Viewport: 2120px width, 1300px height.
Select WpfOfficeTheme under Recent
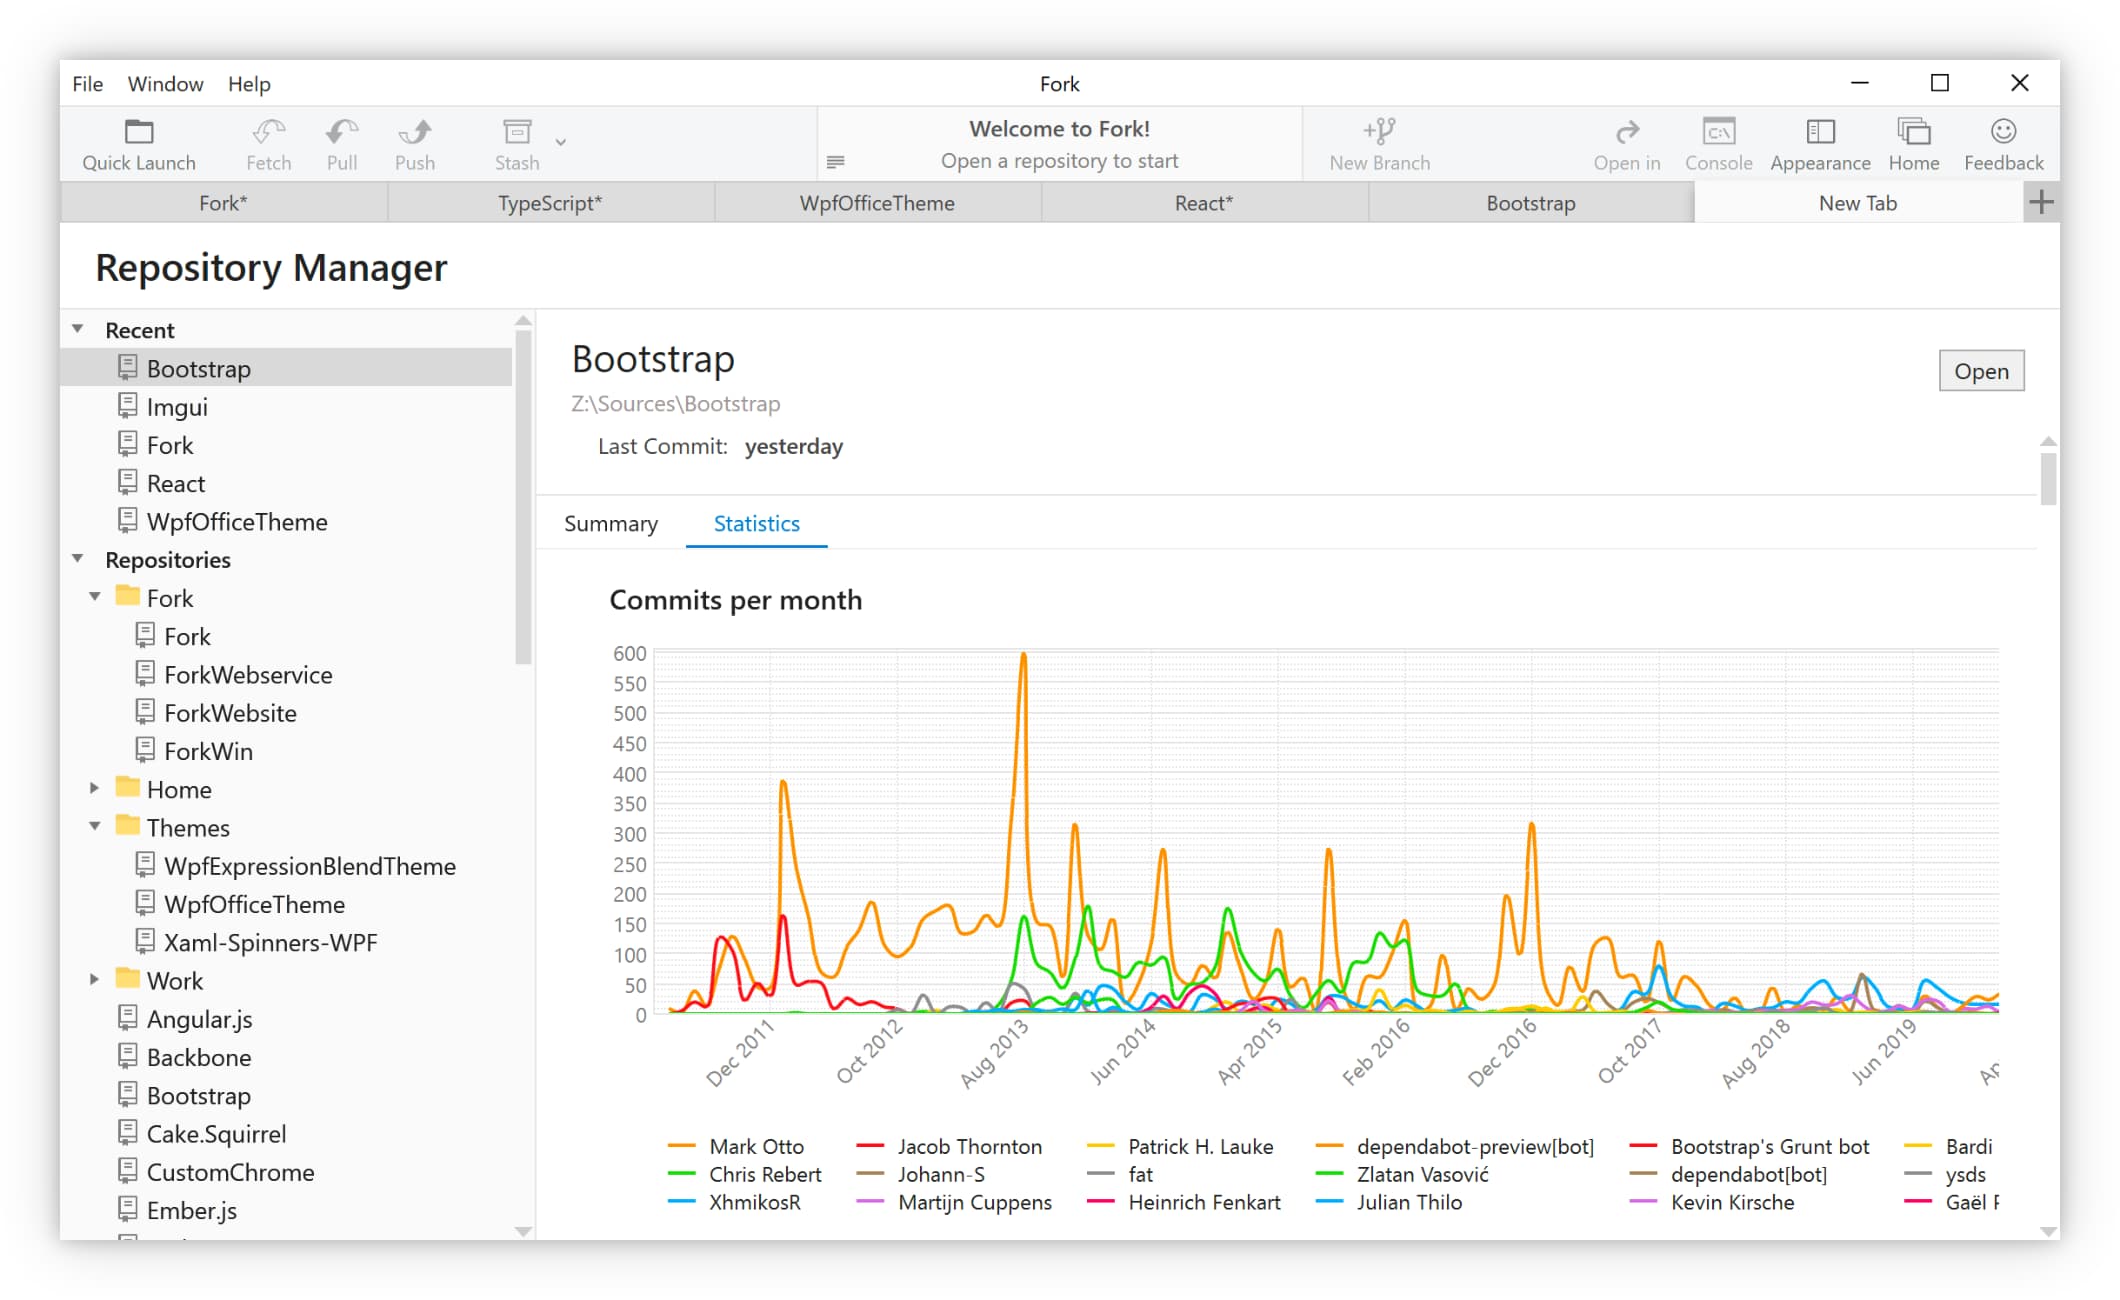coord(287,521)
